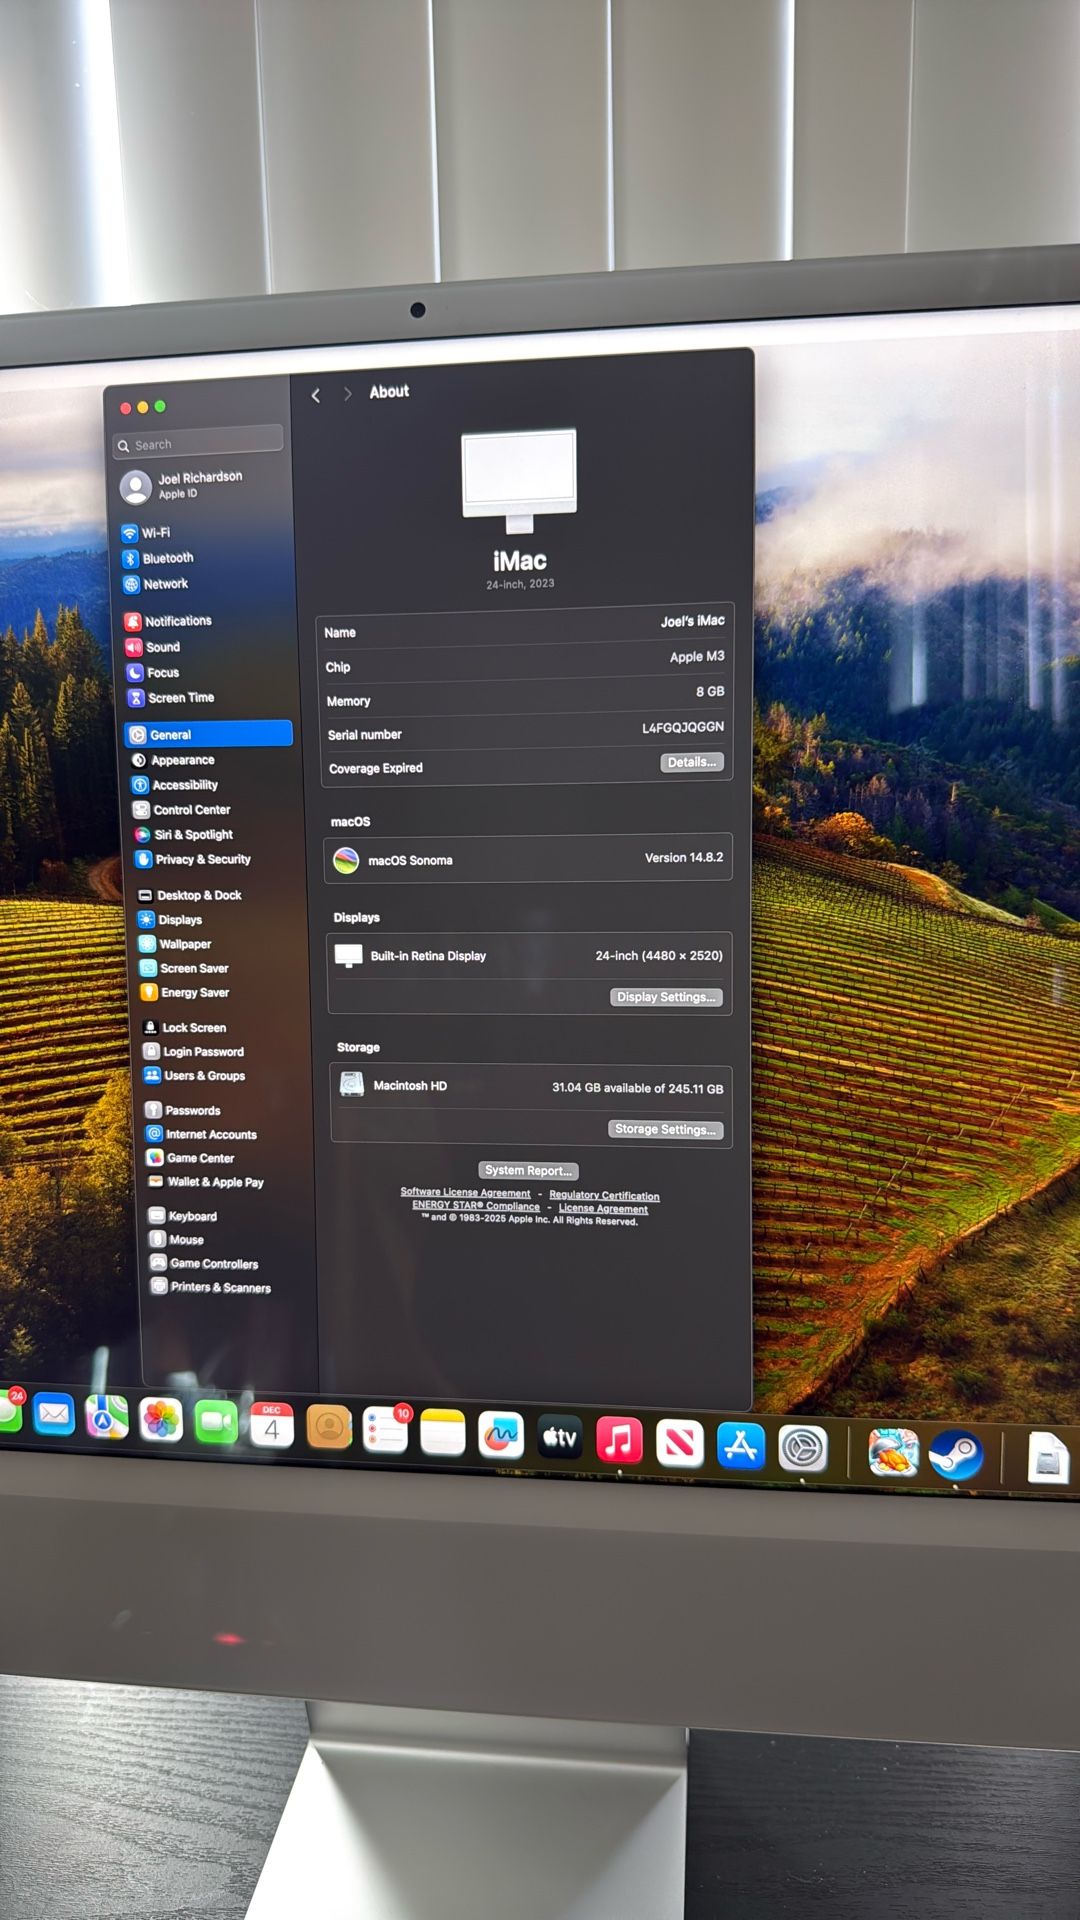This screenshot has height=1920, width=1080.
Task: Launch Steam from the Dock
Action: pyautogui.click(x=955, y=1454)
